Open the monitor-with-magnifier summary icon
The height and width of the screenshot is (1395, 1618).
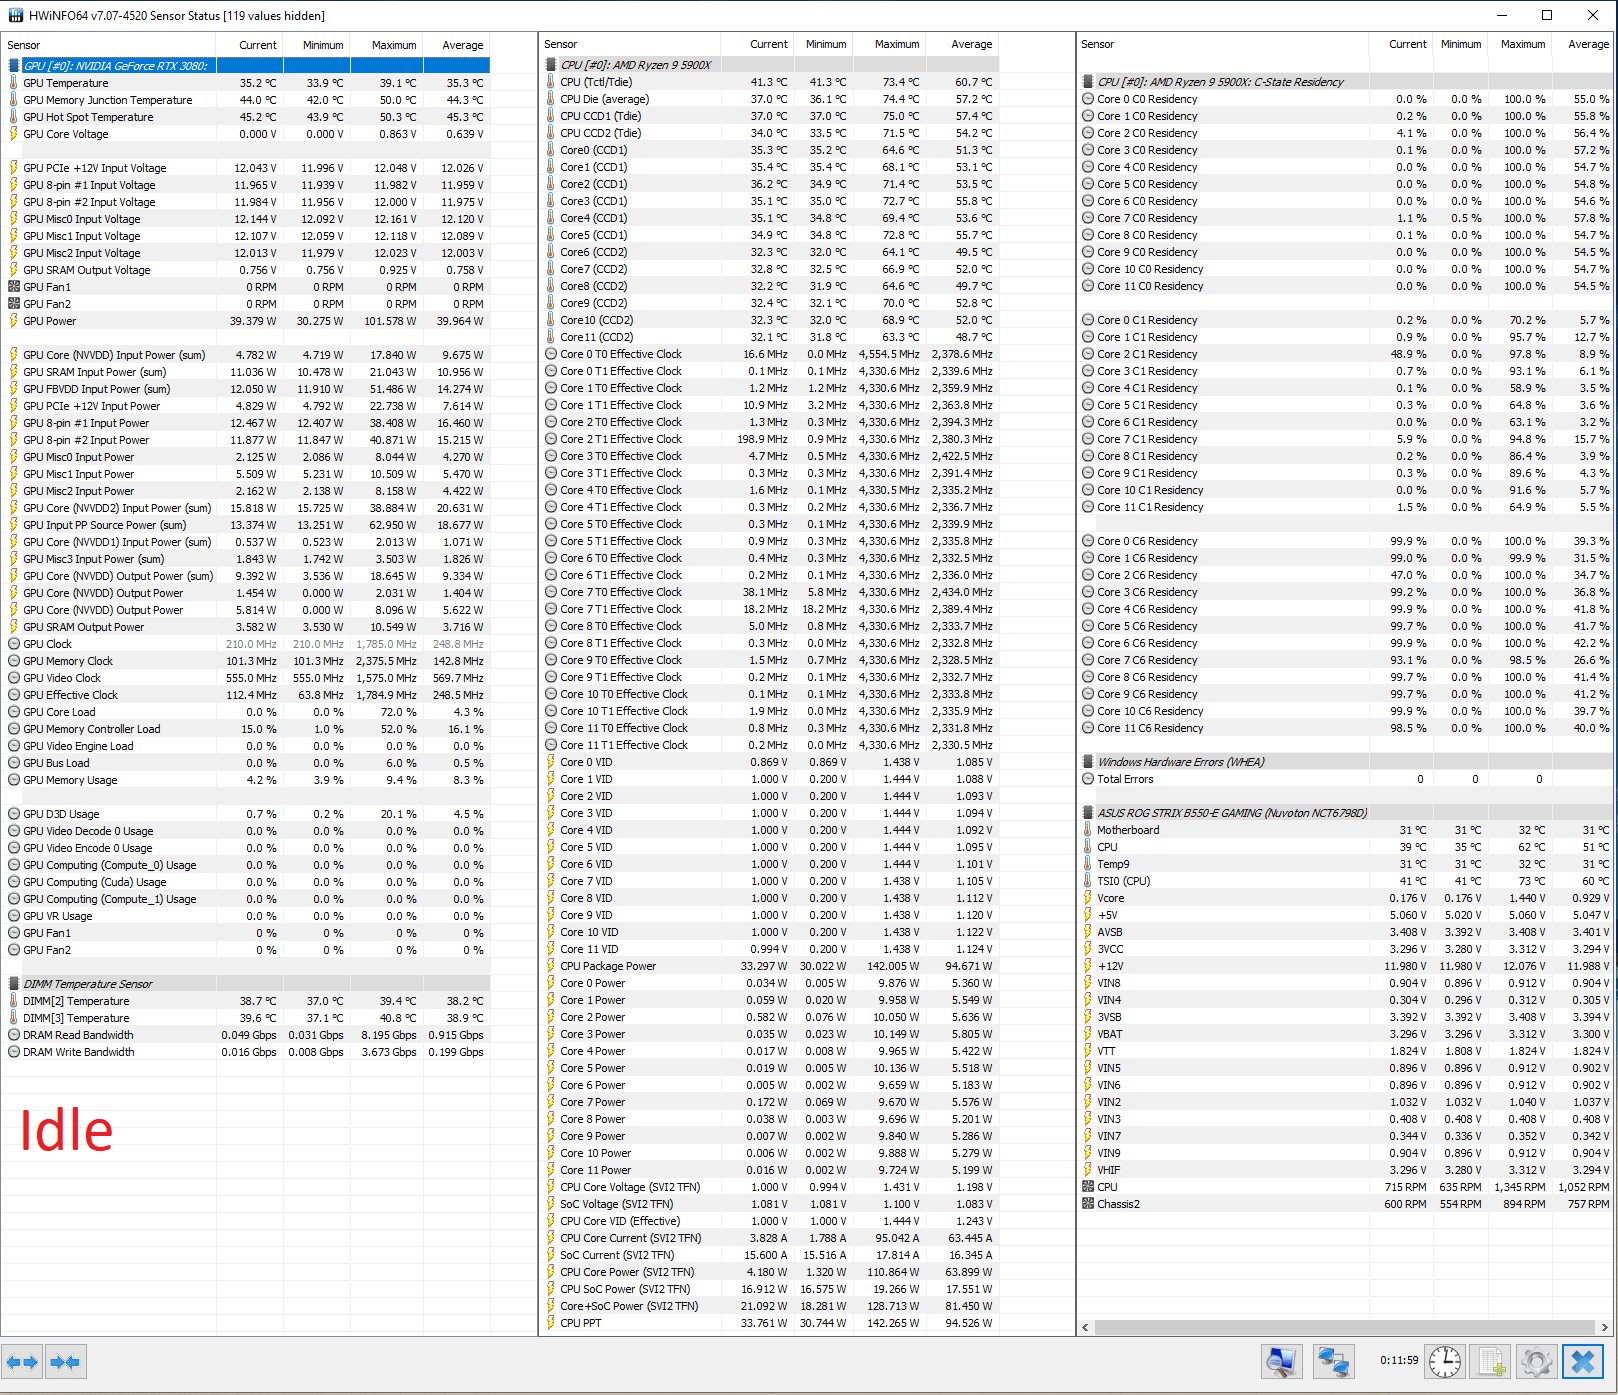[x=1282, y=1361]
